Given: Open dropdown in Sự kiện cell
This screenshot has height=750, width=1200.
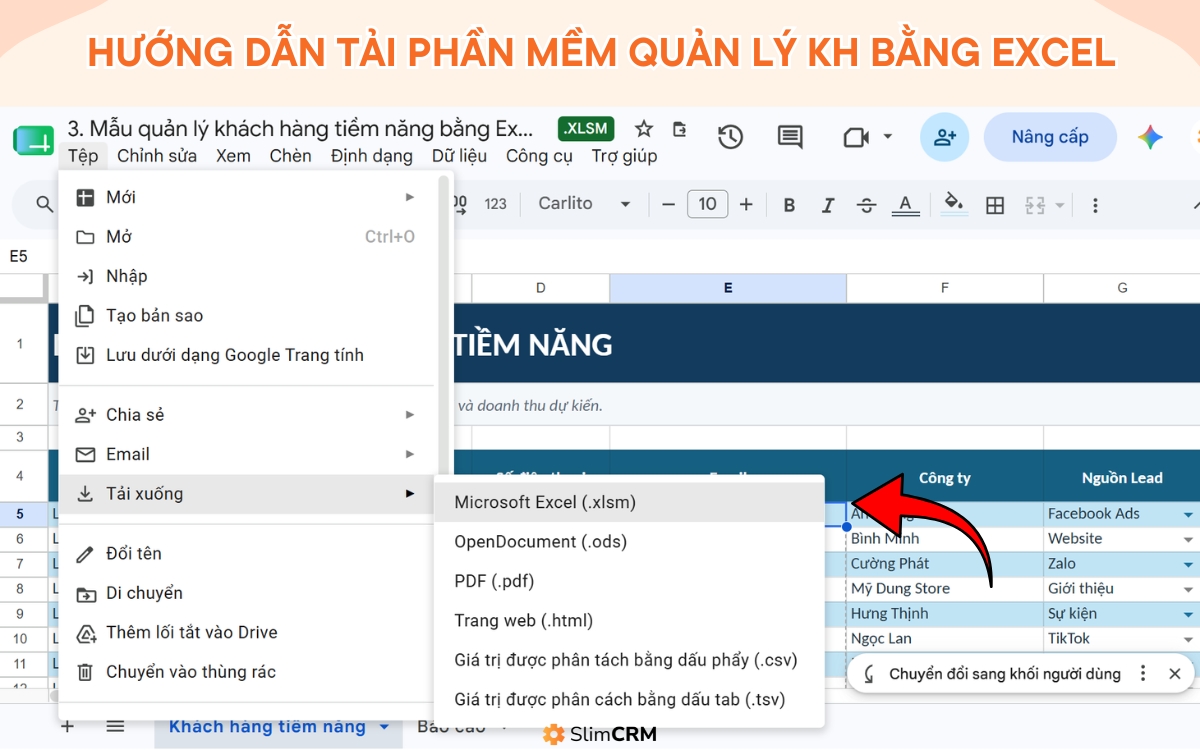Looking at the screenshot, I should point(1188,614).
